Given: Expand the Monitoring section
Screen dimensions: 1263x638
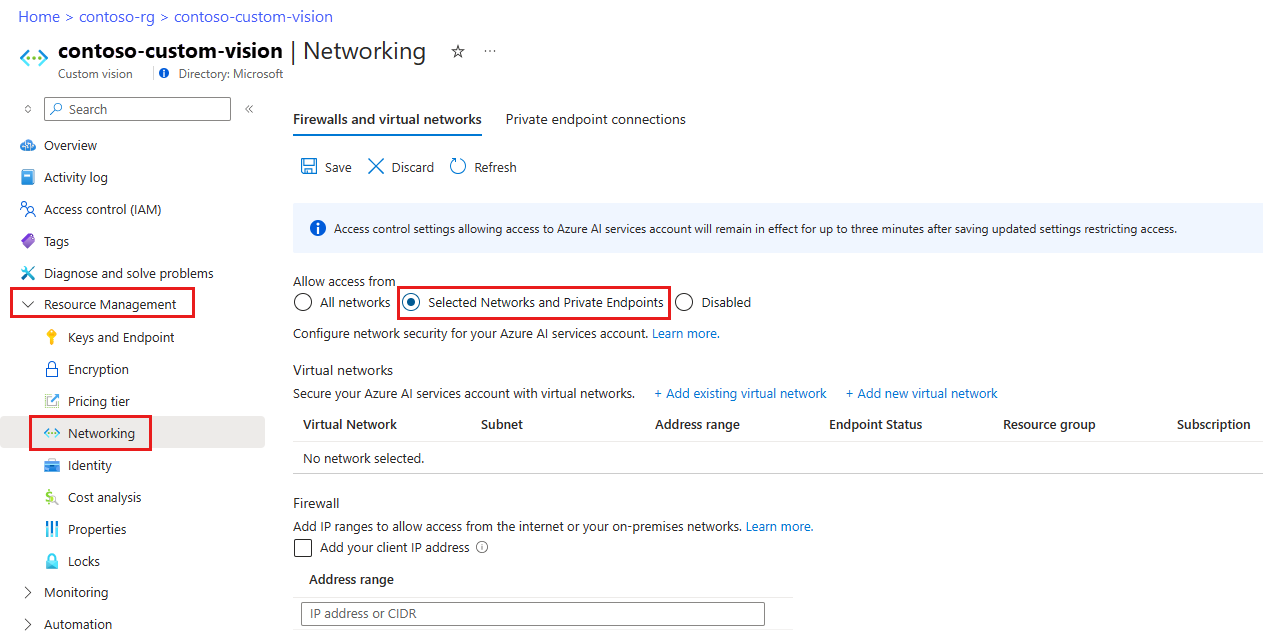Looking at the screenshot, I should coord(28,593).
